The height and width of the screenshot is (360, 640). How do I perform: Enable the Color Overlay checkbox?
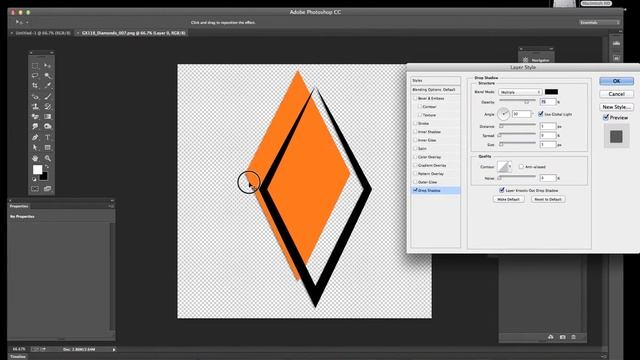[415, 157]
